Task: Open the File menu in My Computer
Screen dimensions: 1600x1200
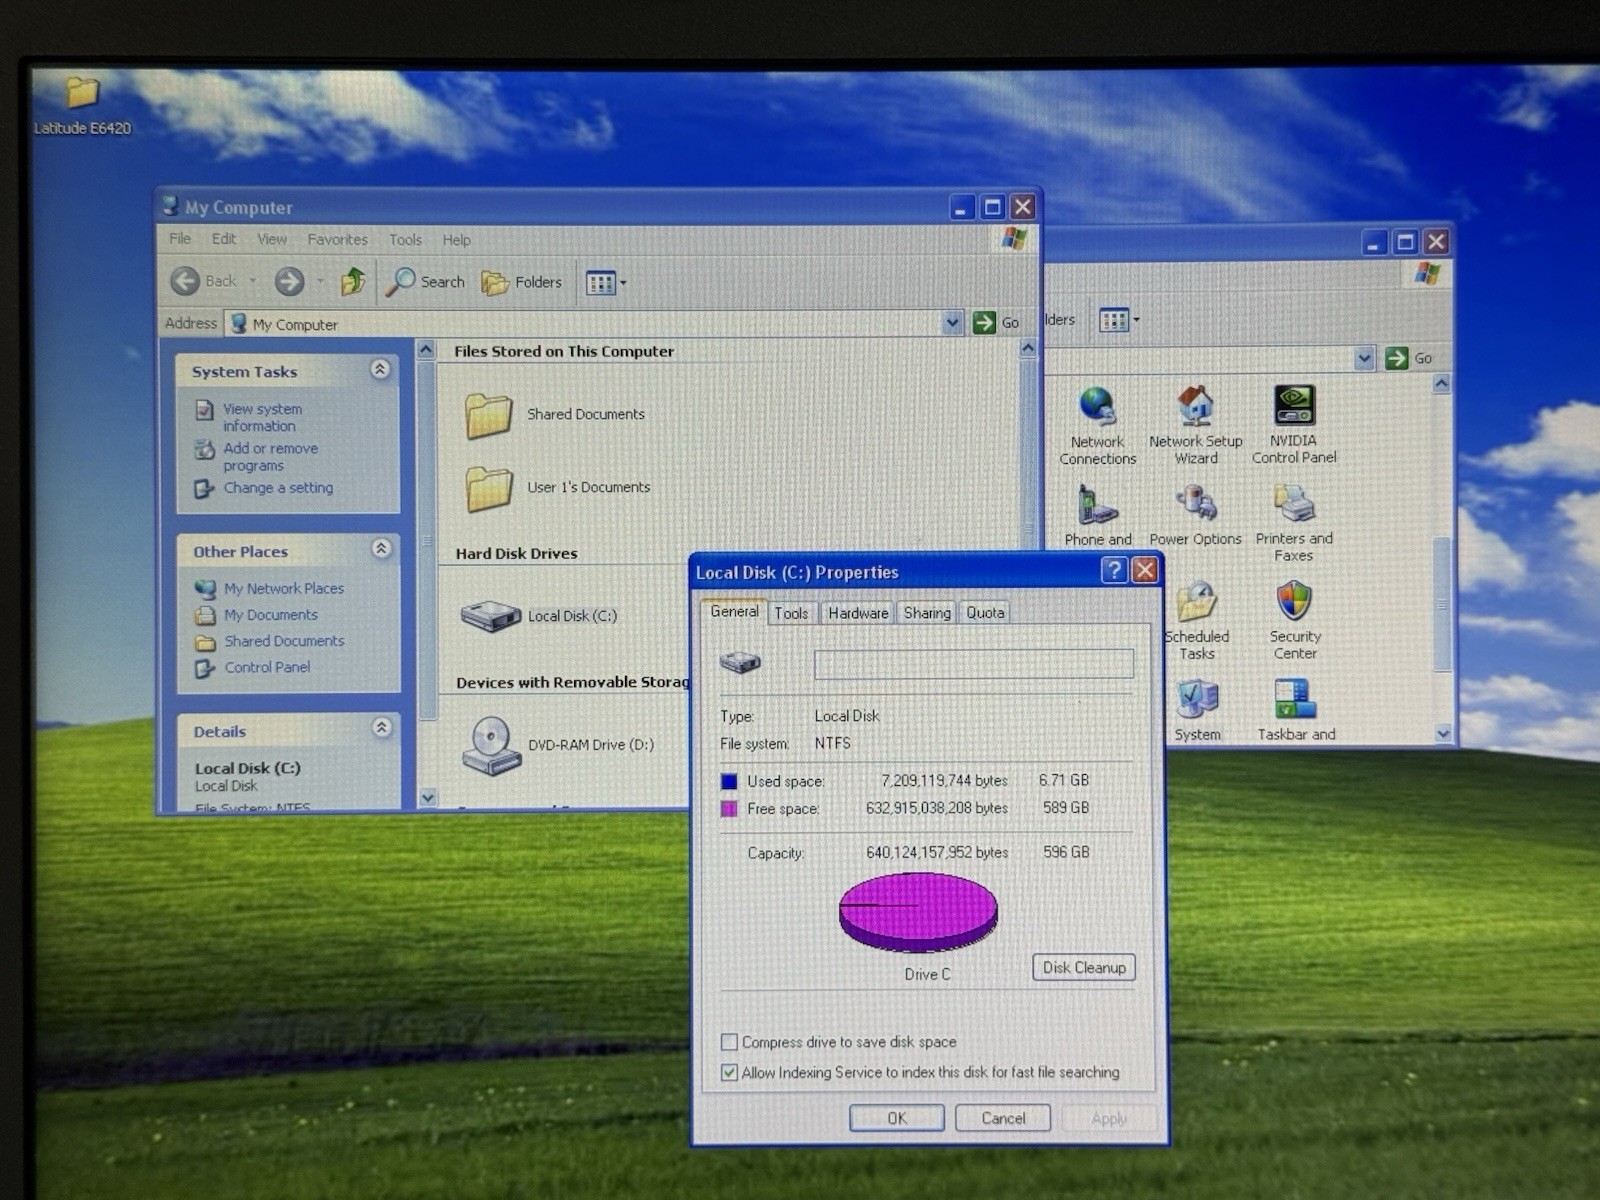Action: coord(180,239)
